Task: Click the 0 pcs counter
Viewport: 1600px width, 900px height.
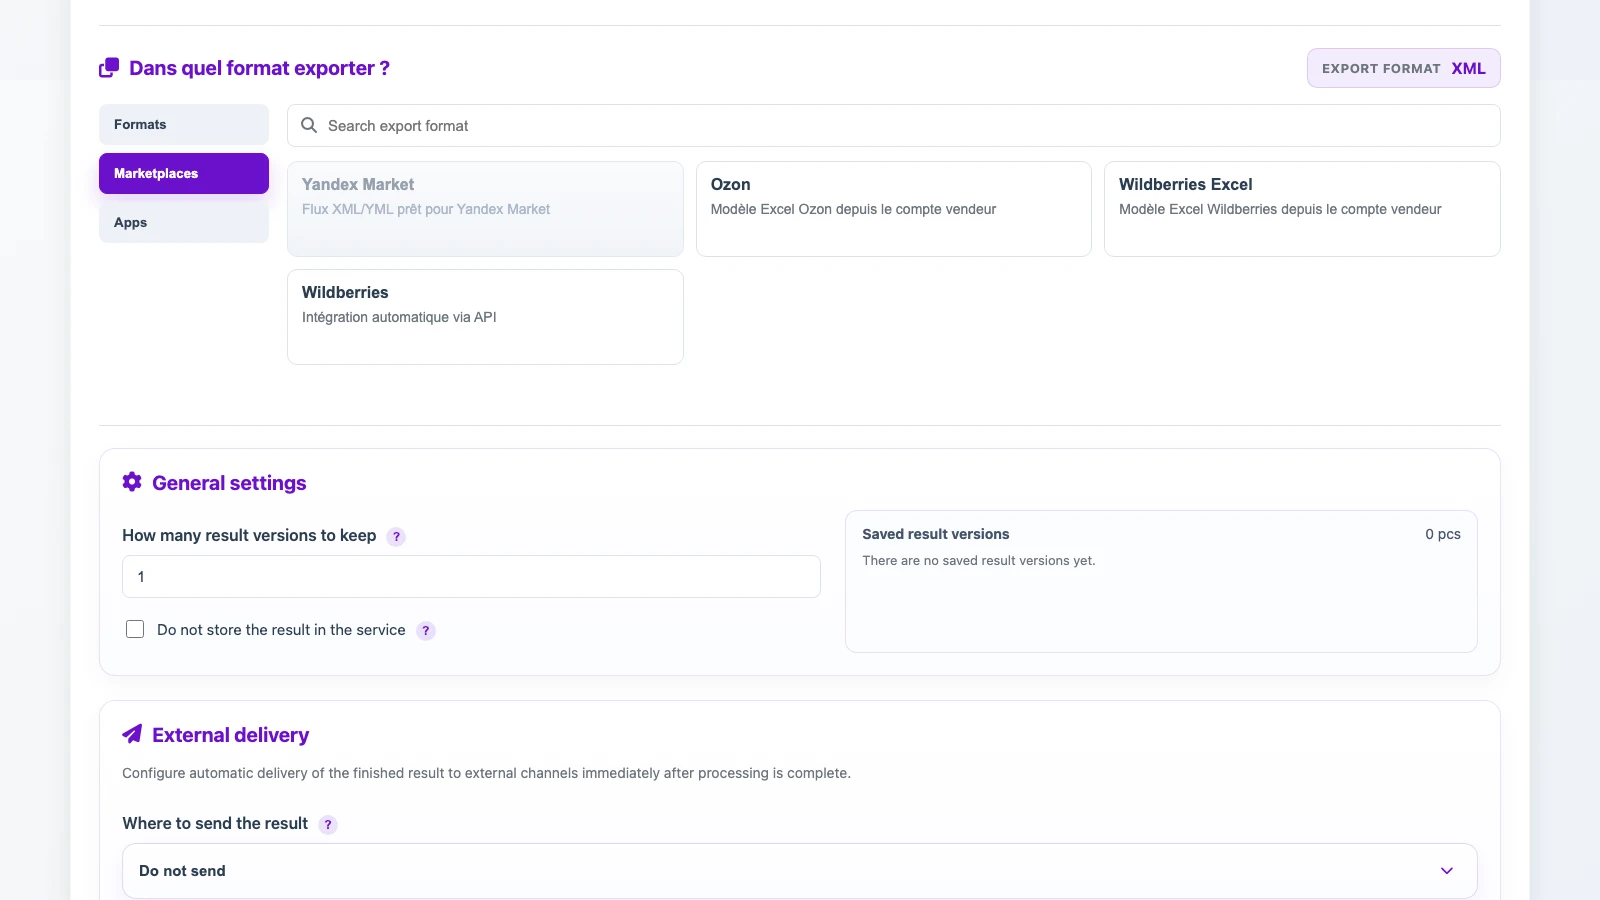Action: point(1443,534)
